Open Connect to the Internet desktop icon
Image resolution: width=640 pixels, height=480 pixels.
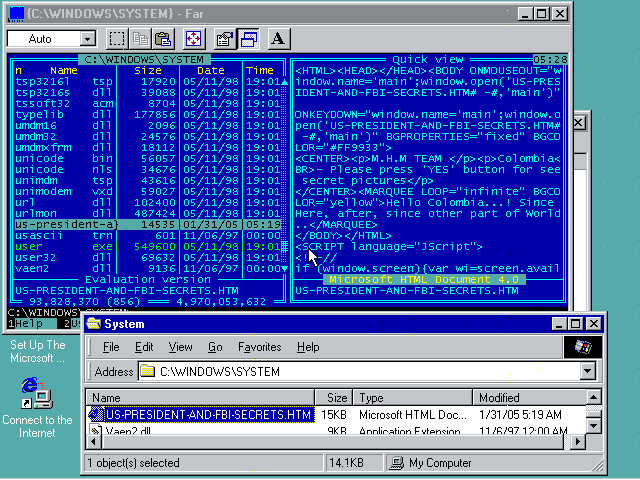coord(37,393)
